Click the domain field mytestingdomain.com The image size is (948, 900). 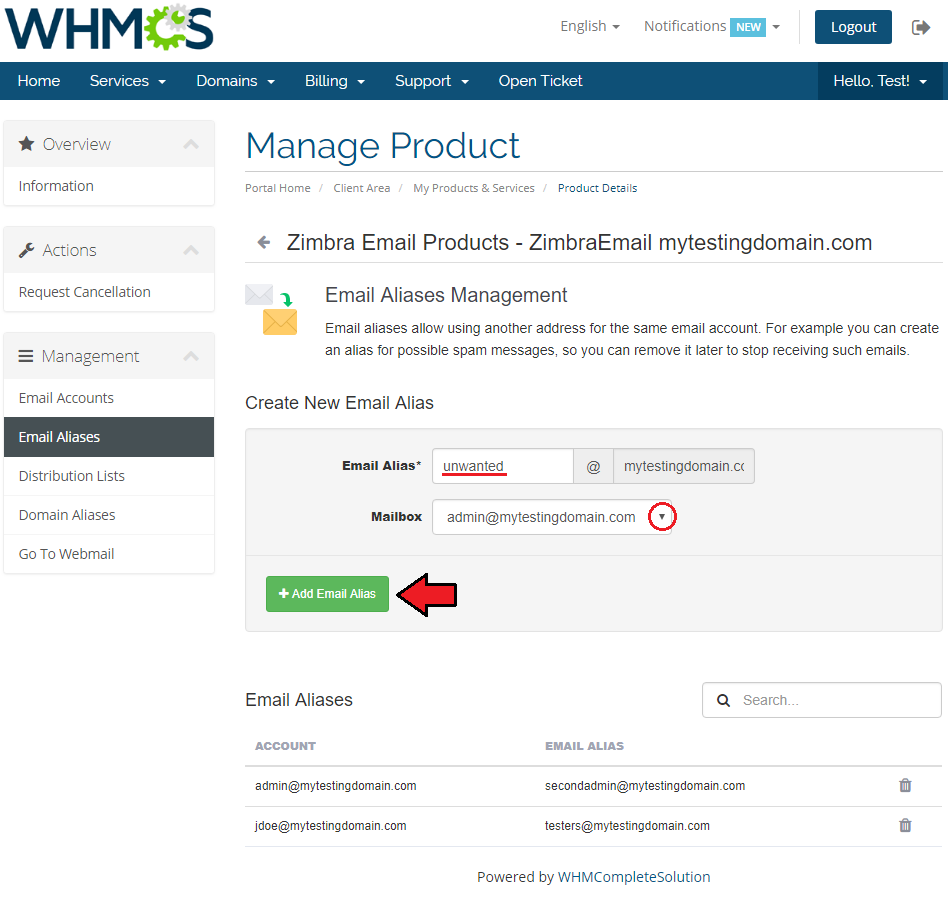684,466
